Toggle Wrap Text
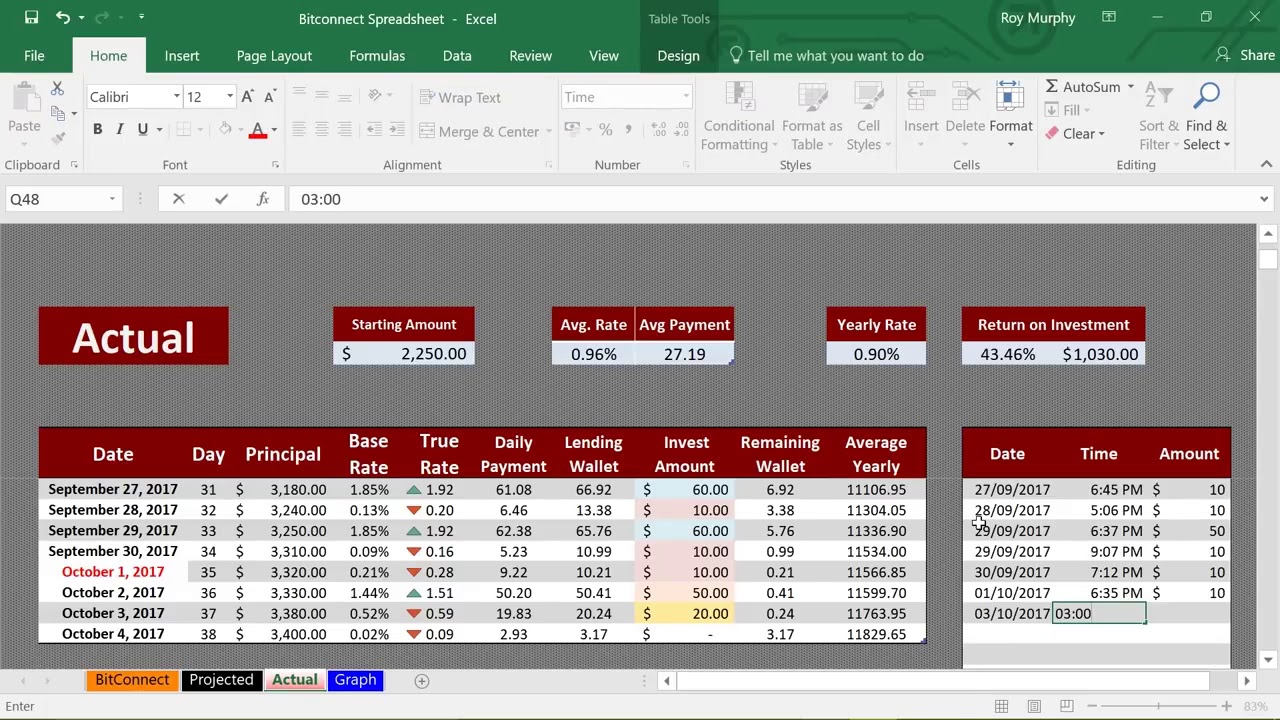The height and width of the screenshot is (720, 1280). click(460, 97)
